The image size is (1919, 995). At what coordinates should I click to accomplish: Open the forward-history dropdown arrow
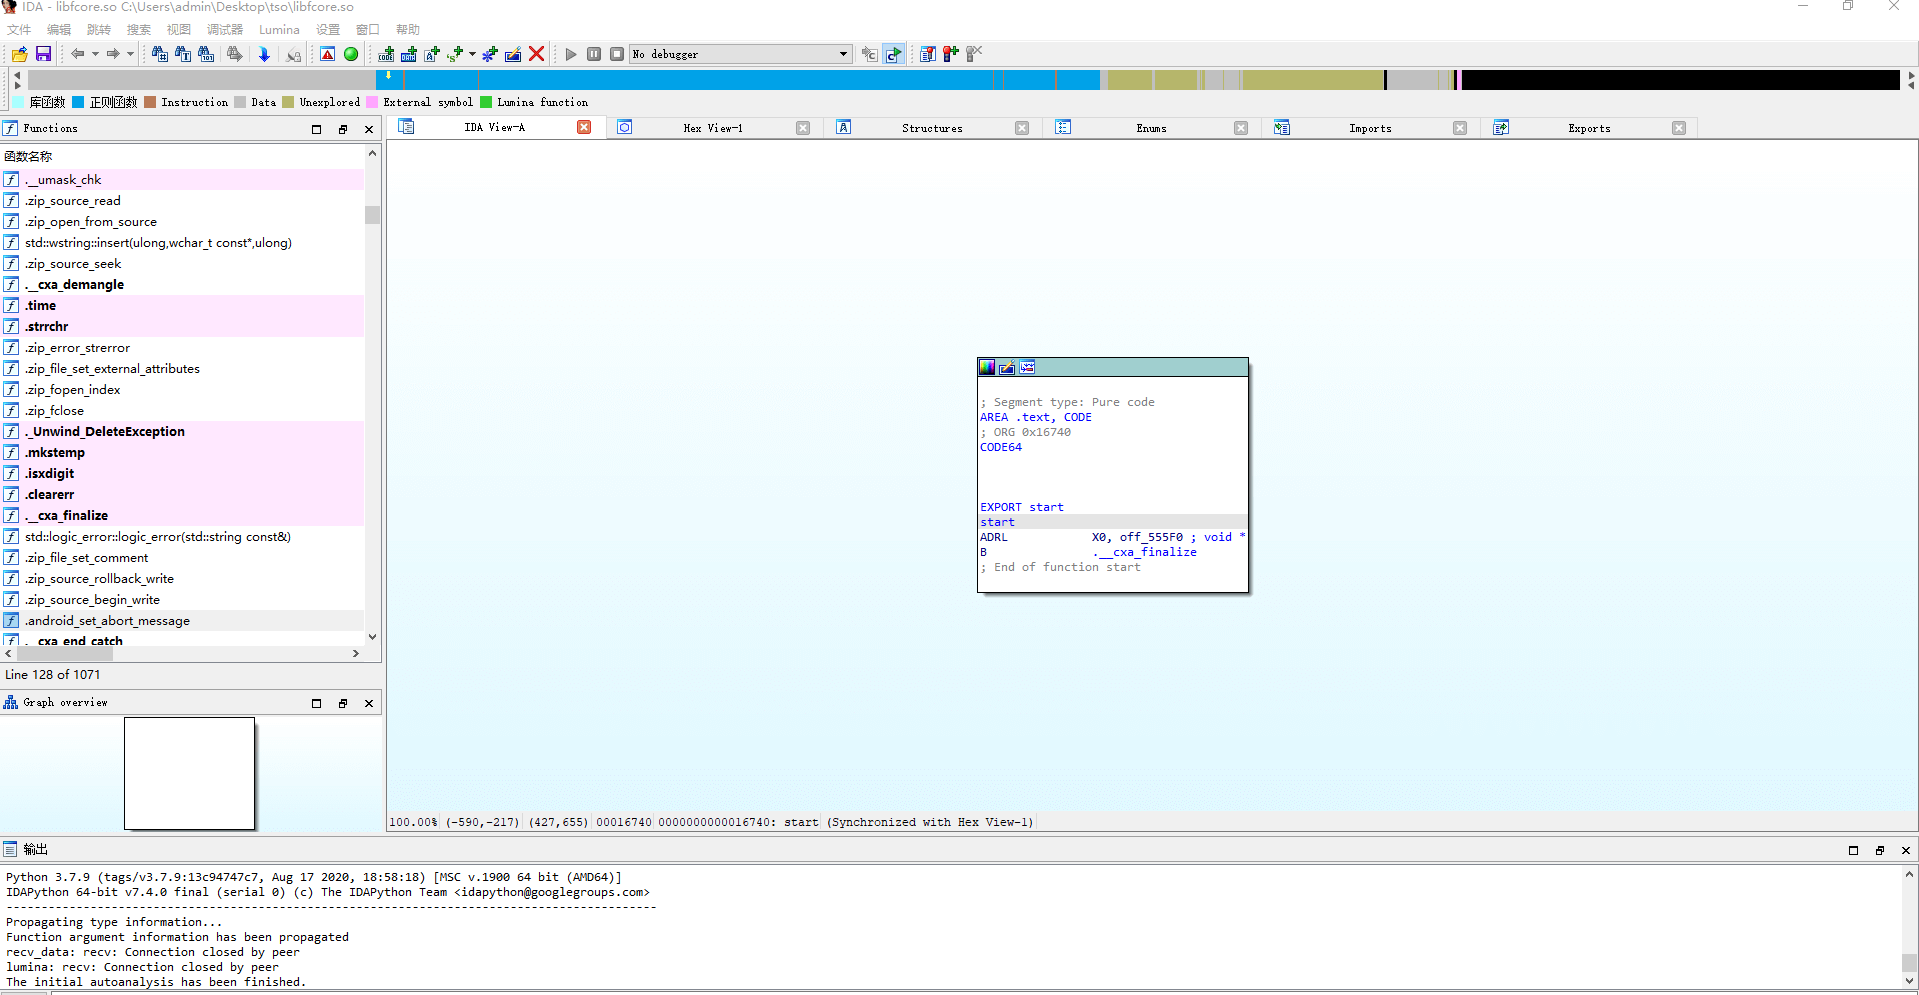[130, 54]
